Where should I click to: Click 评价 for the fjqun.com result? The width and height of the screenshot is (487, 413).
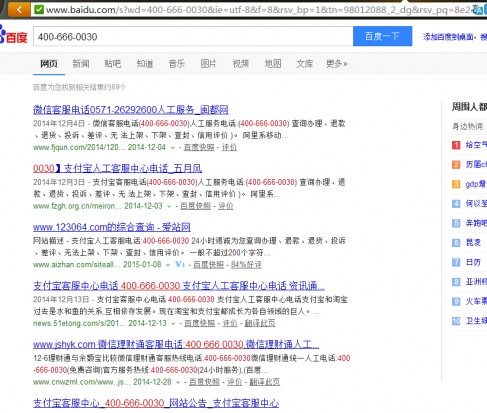pyautogui.click(x=229, y=147)
